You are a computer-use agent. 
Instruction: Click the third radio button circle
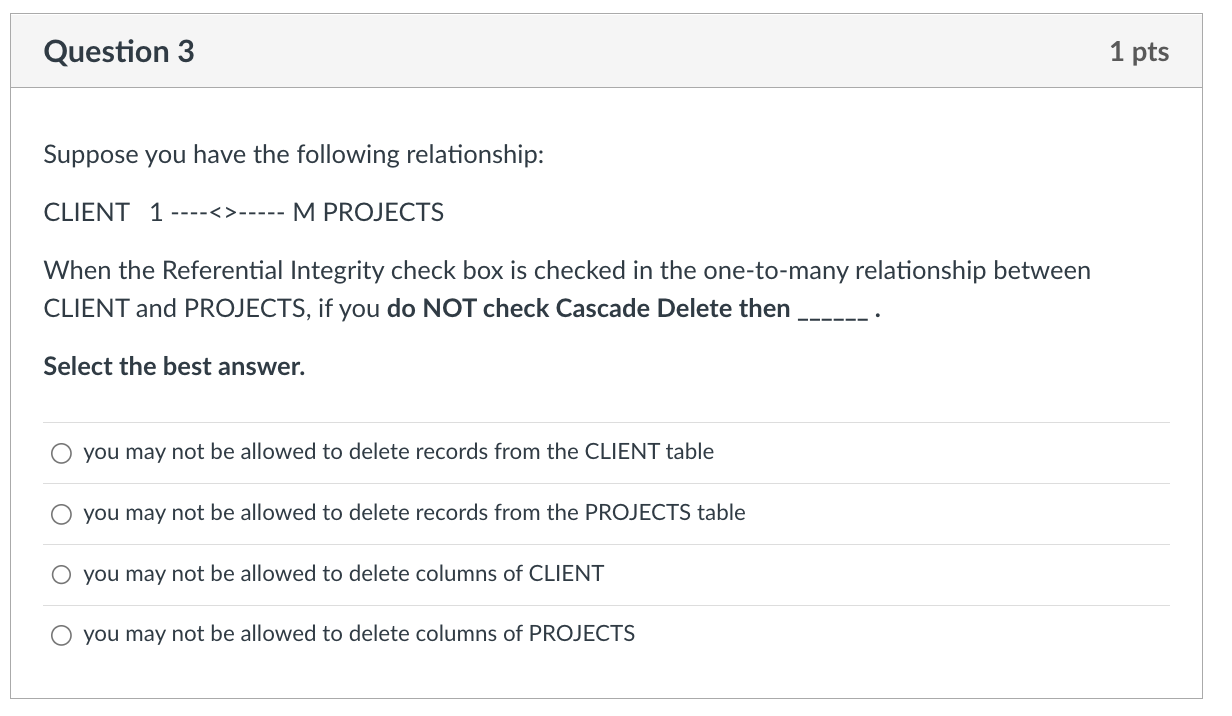tap(61, 574)
